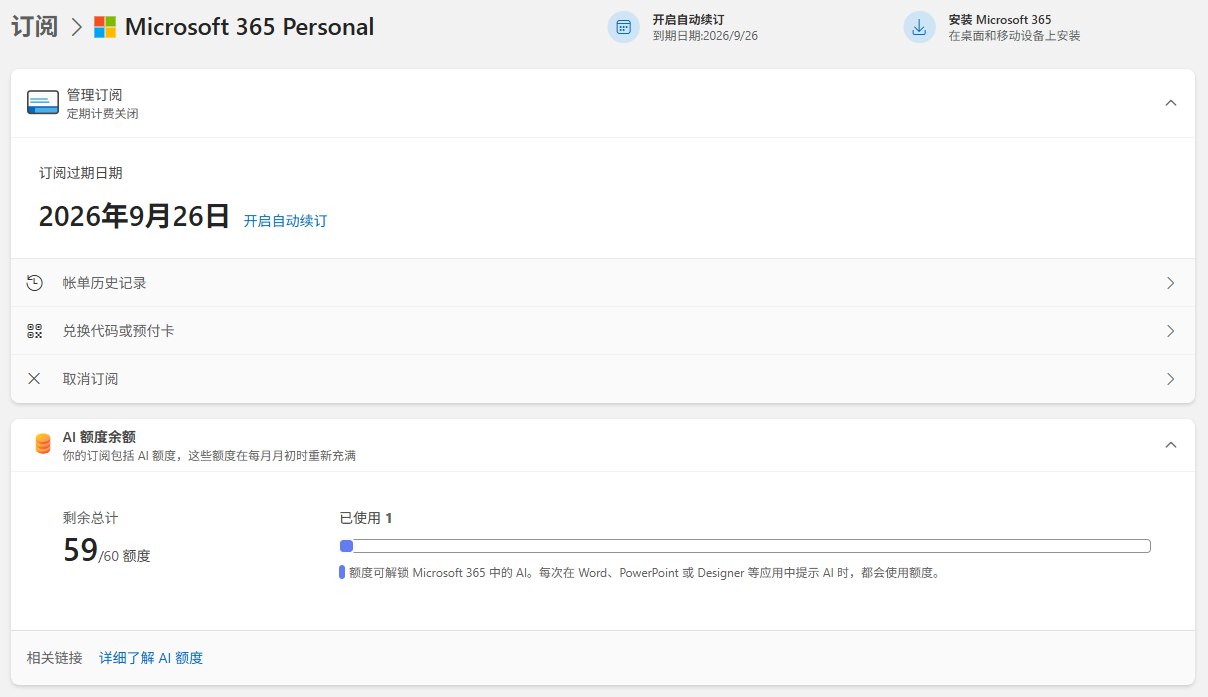Open 详细了解 AI 额度 link

click(x=151, y=658)
